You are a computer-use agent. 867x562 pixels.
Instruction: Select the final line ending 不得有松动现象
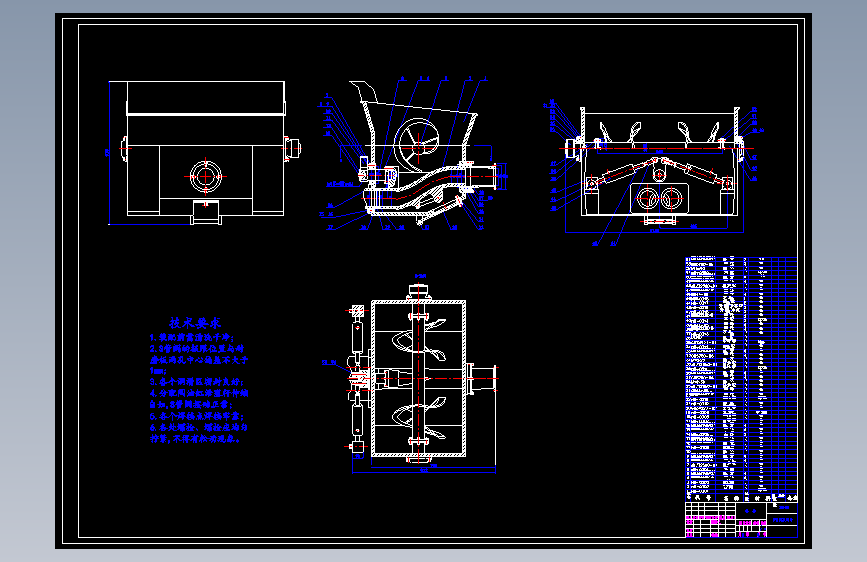pos(195,439)
